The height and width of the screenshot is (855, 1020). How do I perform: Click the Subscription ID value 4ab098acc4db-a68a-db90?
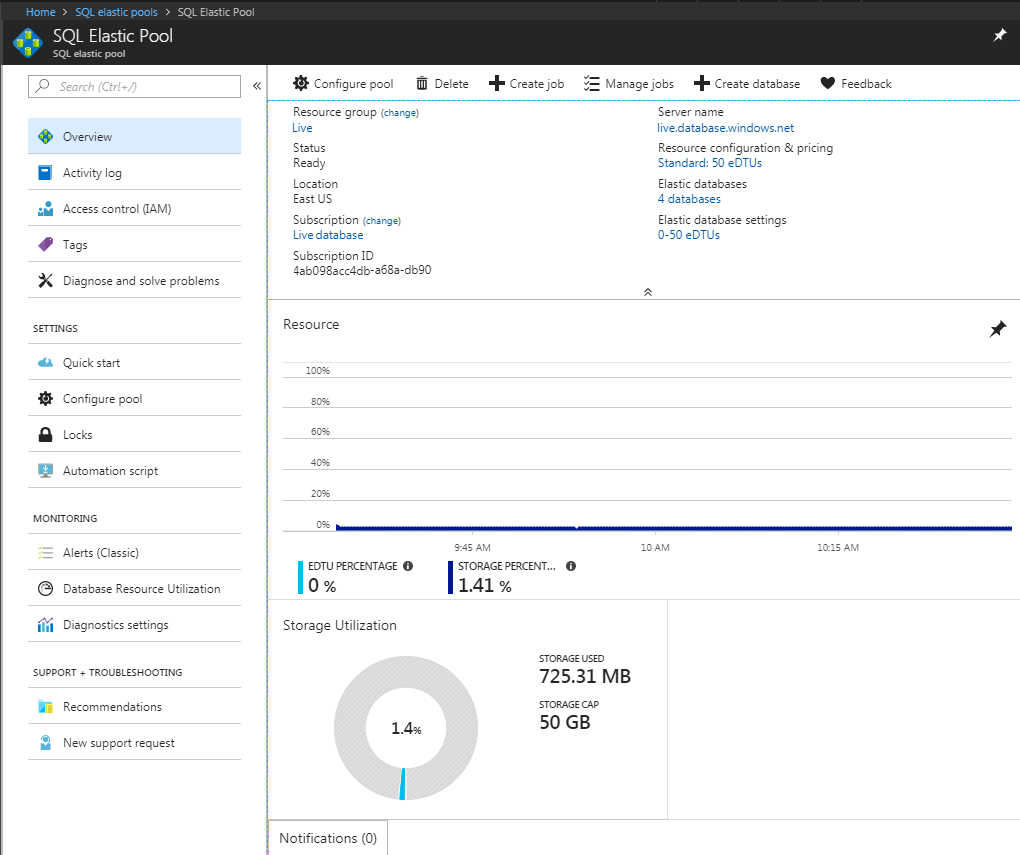(x=362, y=270)
